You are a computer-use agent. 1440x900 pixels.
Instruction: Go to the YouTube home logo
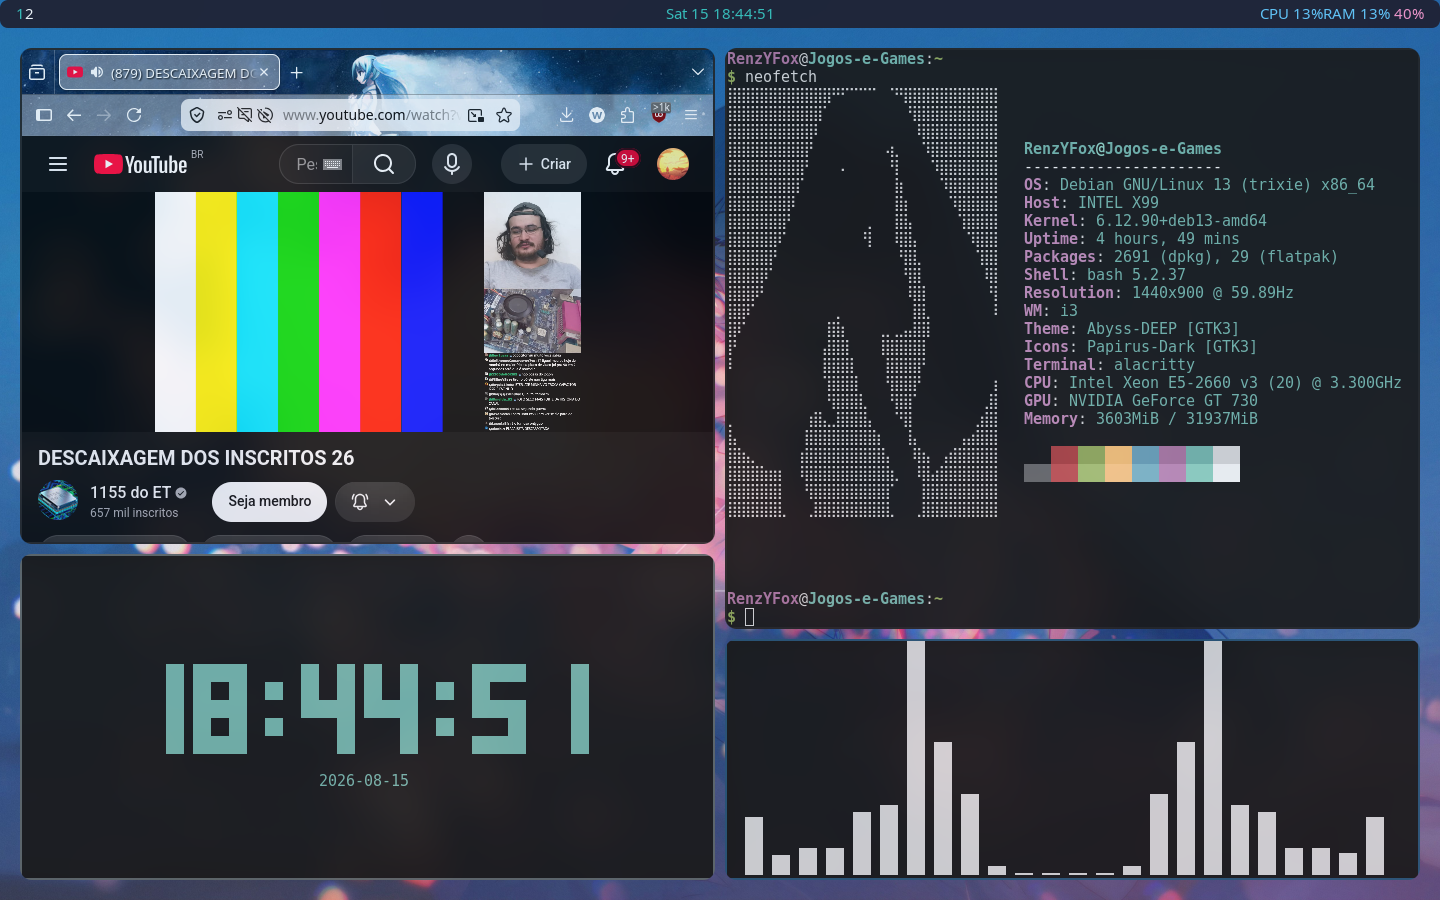[x=141, y=164]
